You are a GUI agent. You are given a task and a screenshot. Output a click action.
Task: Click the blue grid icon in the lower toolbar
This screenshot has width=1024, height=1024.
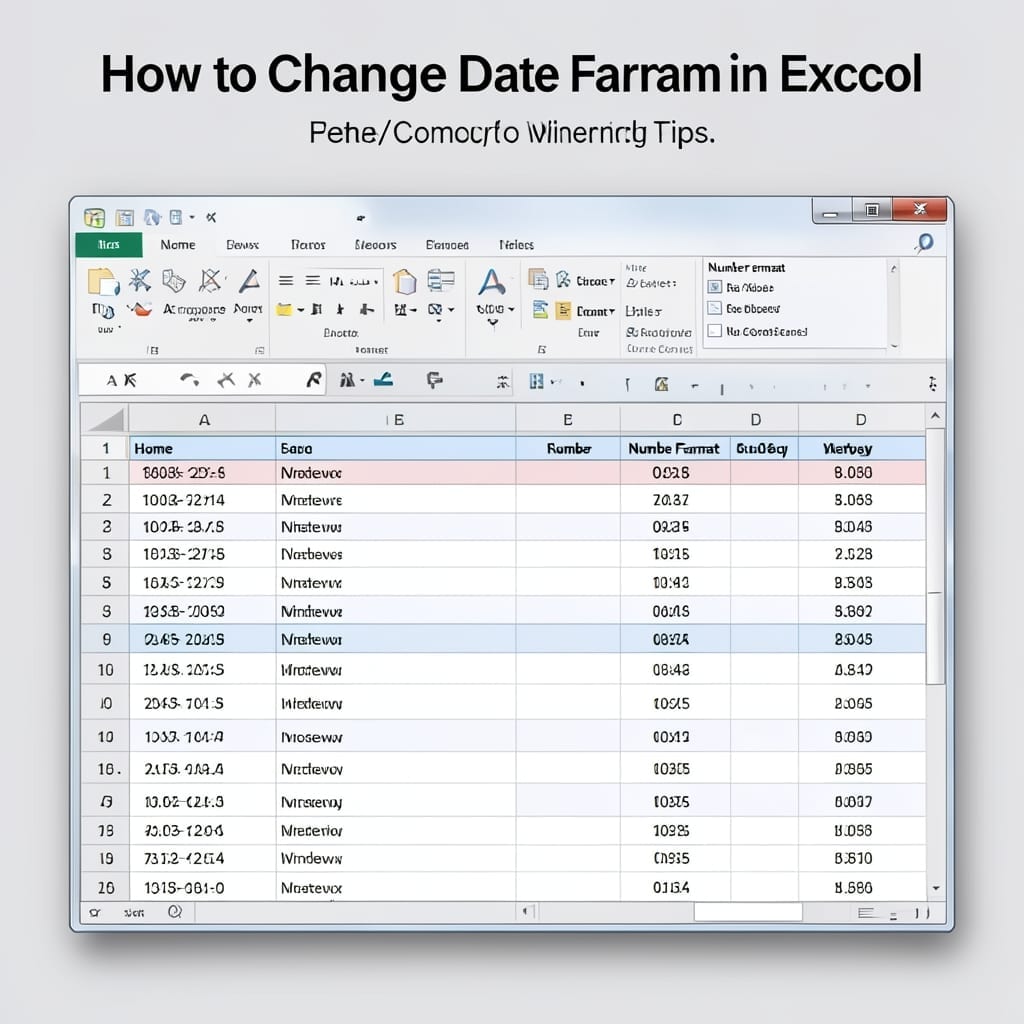536,381
